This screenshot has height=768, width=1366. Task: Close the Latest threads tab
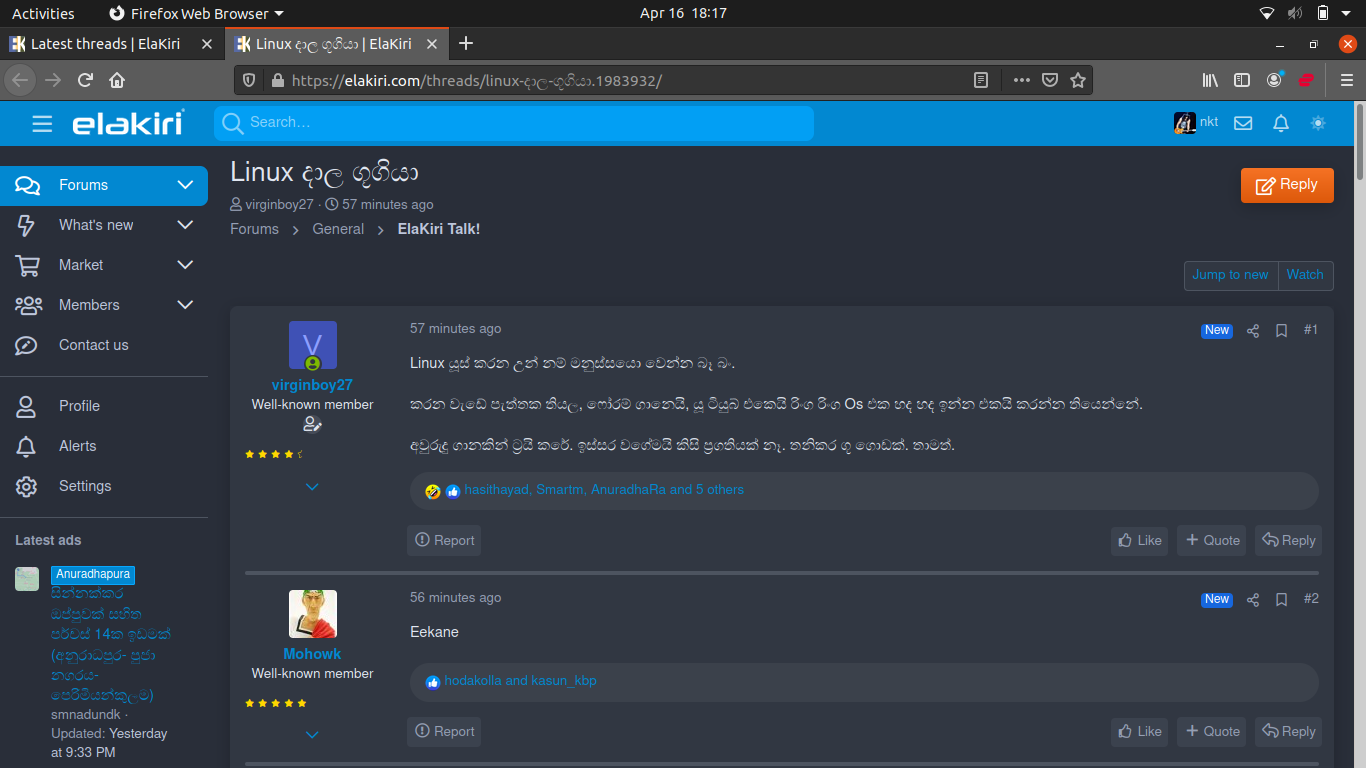[x=207, y=44]
